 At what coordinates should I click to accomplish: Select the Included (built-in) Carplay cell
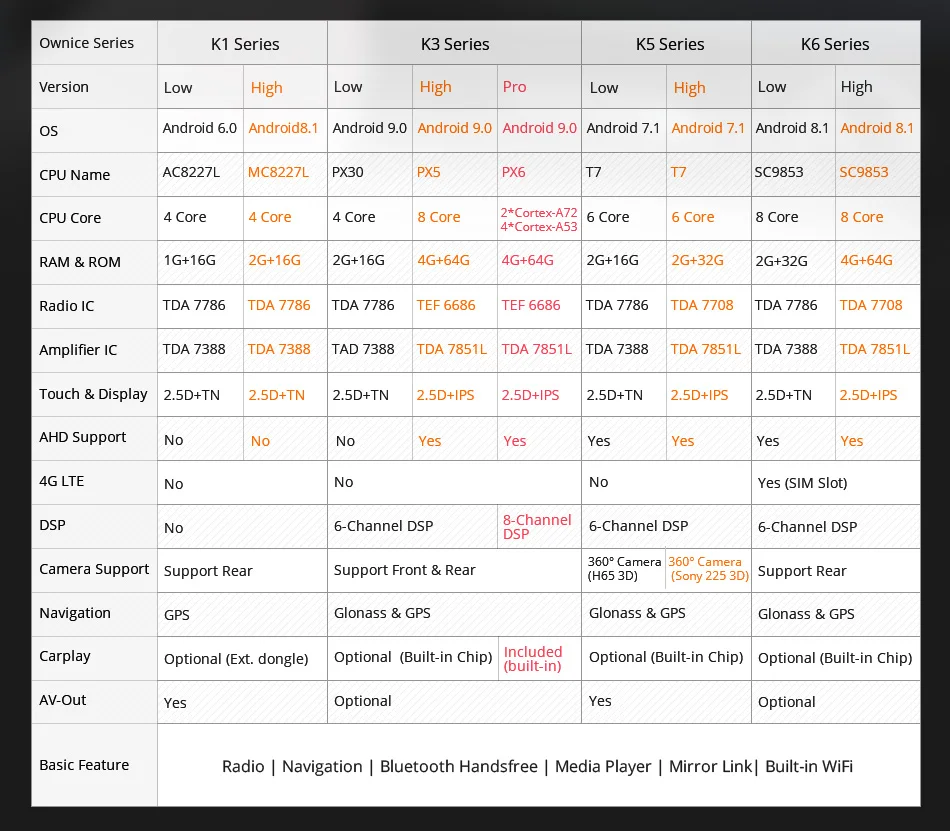coord(539,658)
